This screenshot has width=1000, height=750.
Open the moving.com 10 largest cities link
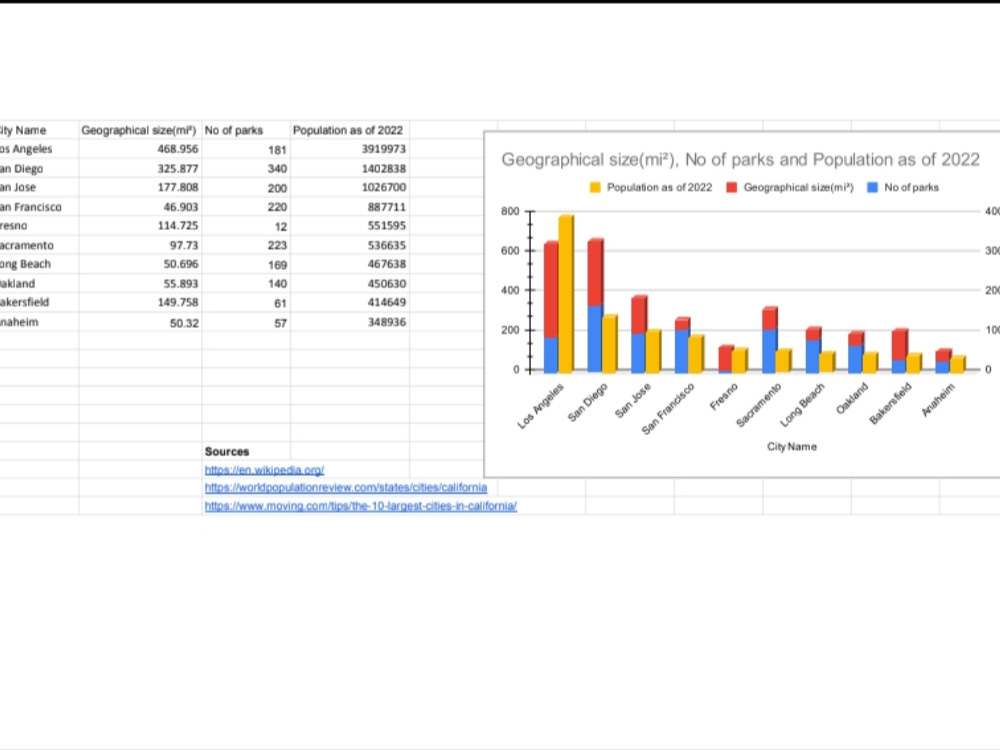(360, 506)
